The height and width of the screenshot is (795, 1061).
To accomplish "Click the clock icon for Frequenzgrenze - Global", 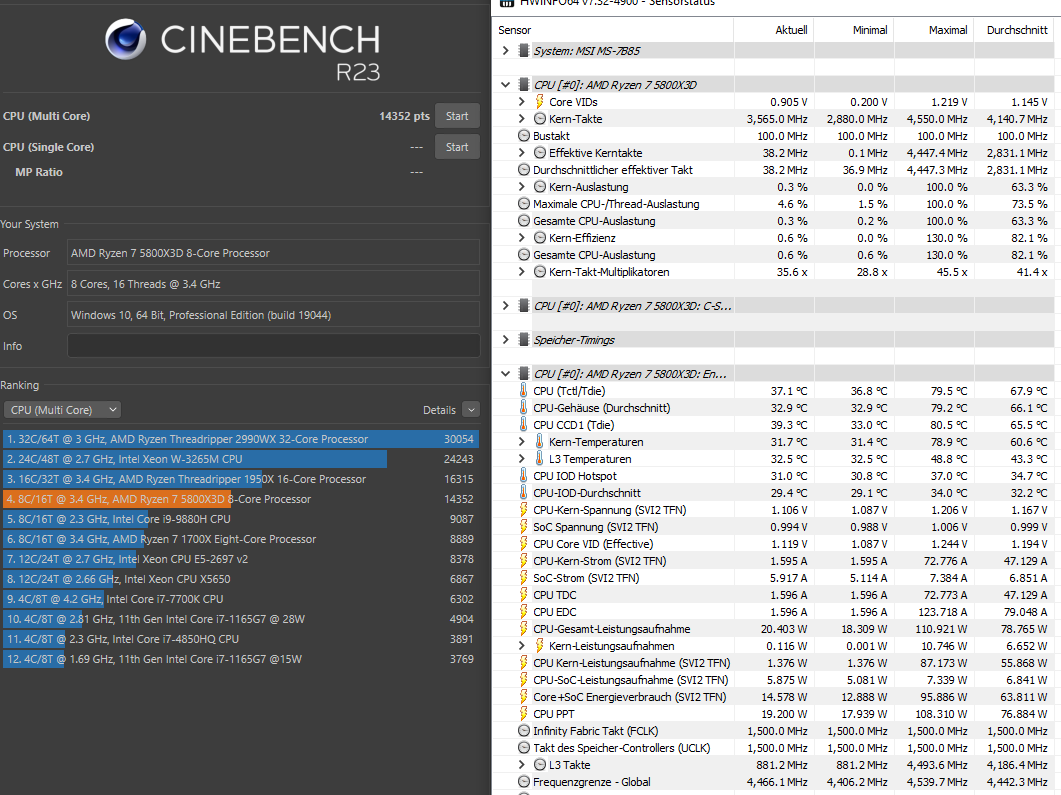I will tap(524, 781).
